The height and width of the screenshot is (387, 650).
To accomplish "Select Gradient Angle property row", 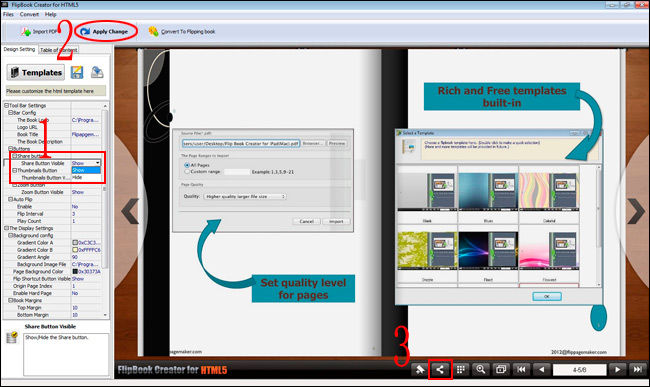I will (x=52, y=257).
